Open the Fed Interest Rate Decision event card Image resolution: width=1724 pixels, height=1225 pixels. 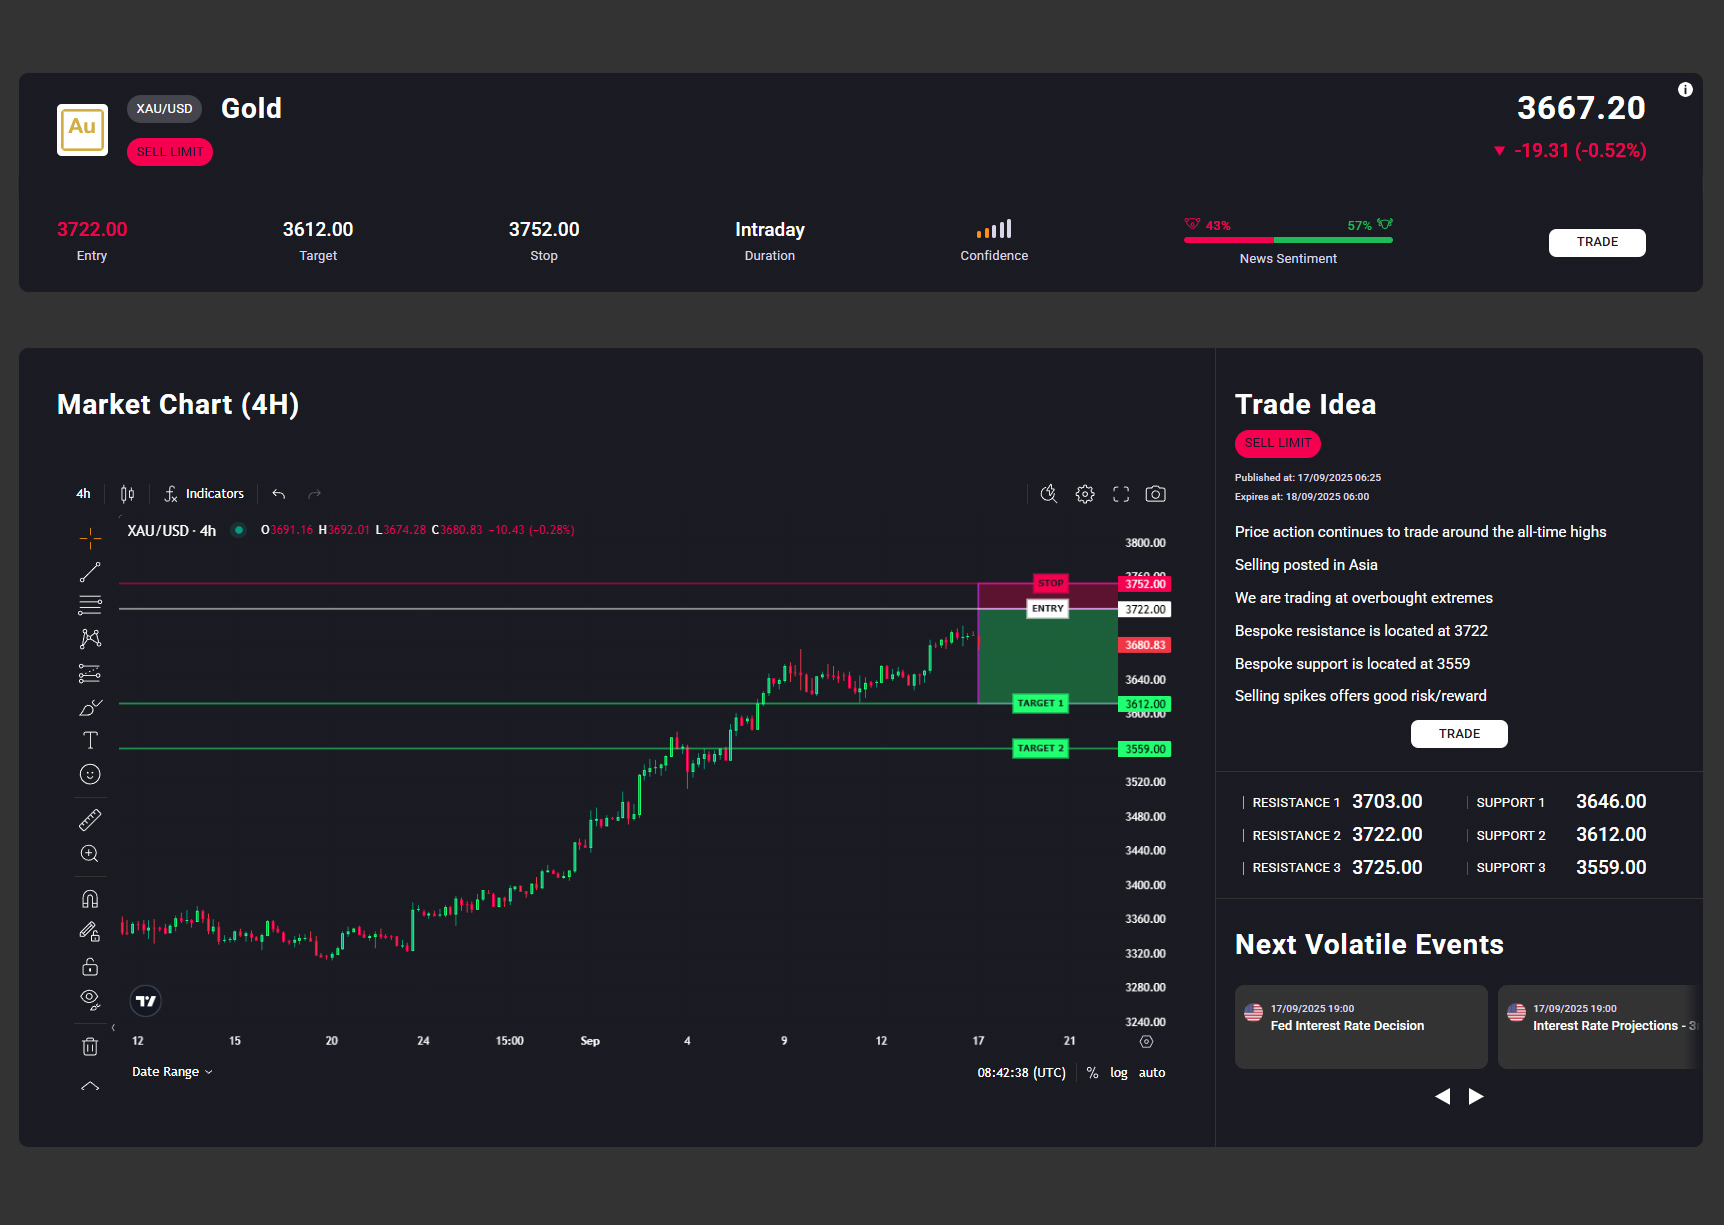(1360, 1026)
